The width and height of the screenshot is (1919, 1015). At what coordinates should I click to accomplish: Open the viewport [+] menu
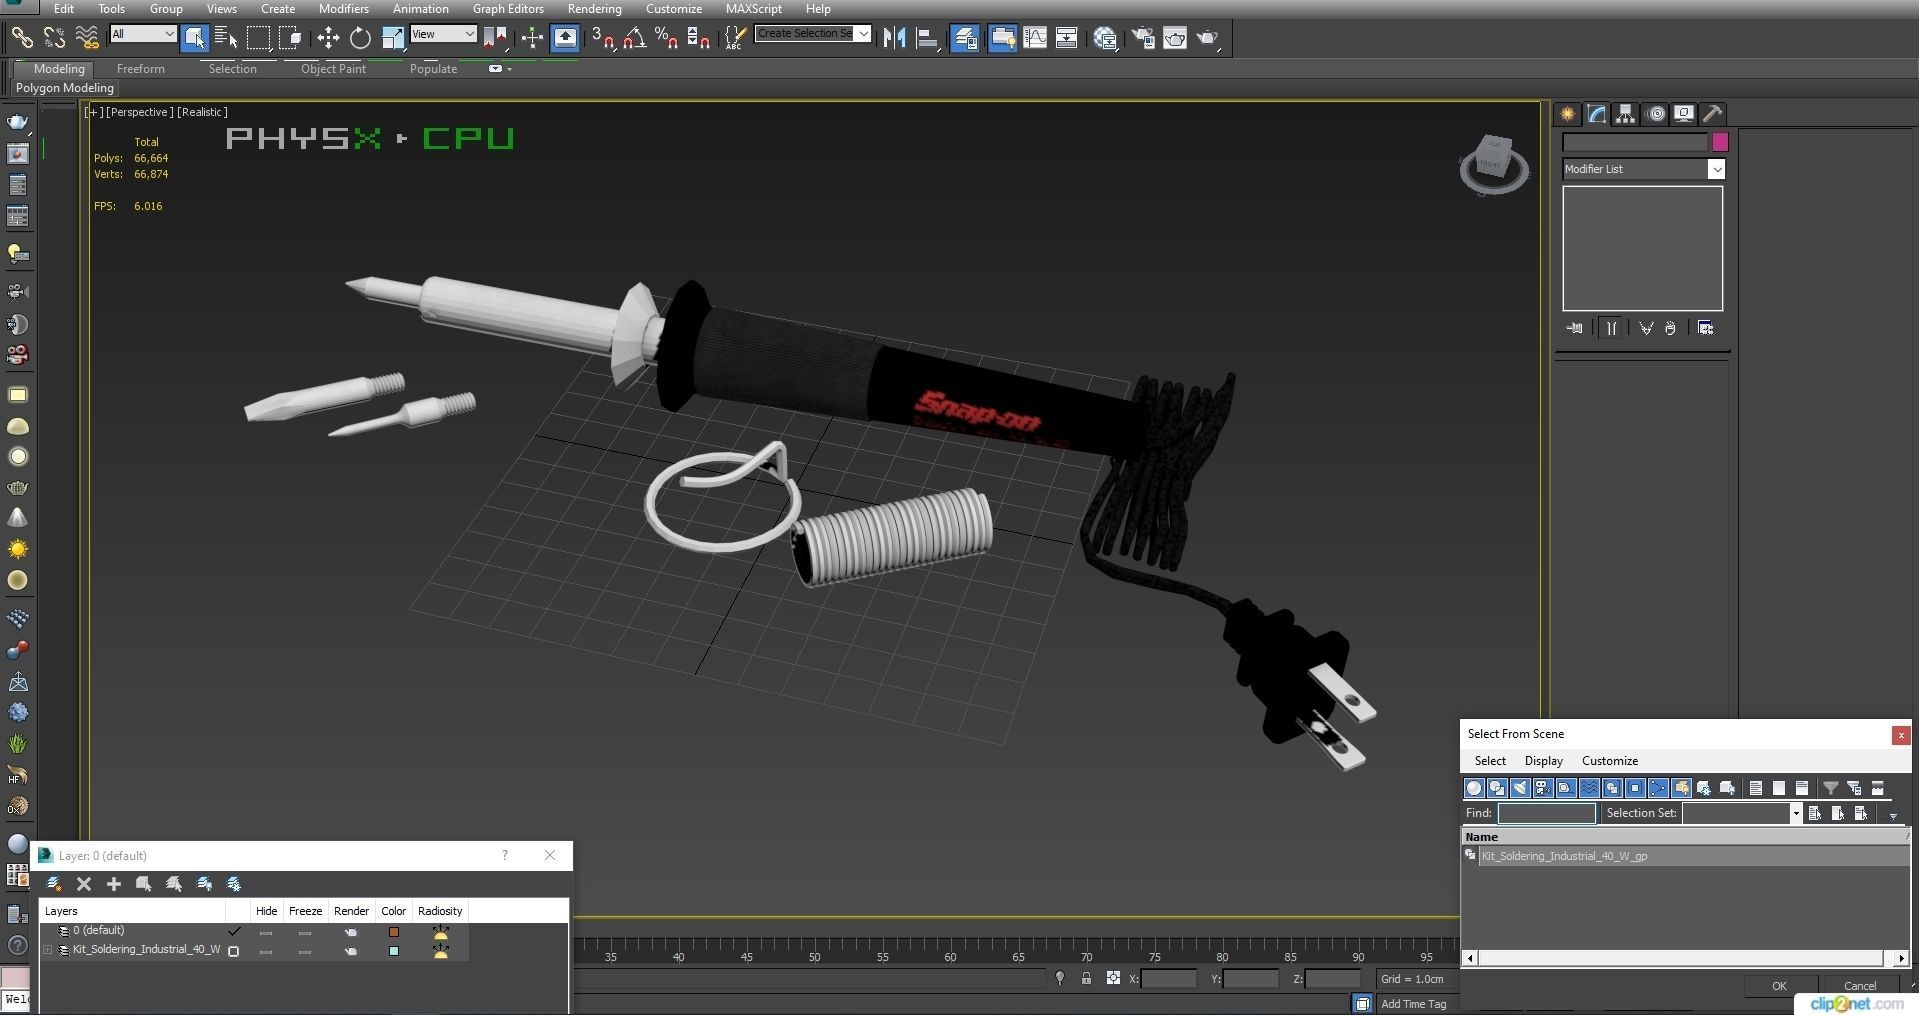click(x=94, y=112)
